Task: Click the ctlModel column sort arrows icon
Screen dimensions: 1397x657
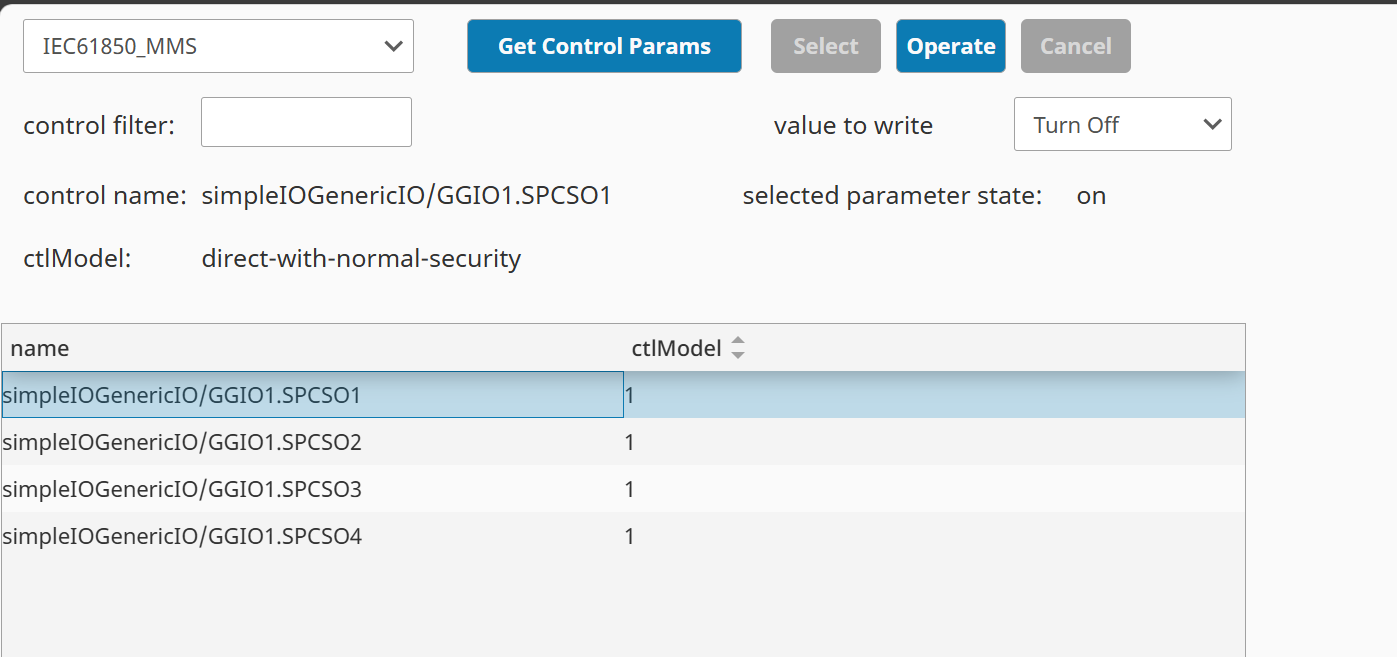Action: tap(738, 348)
